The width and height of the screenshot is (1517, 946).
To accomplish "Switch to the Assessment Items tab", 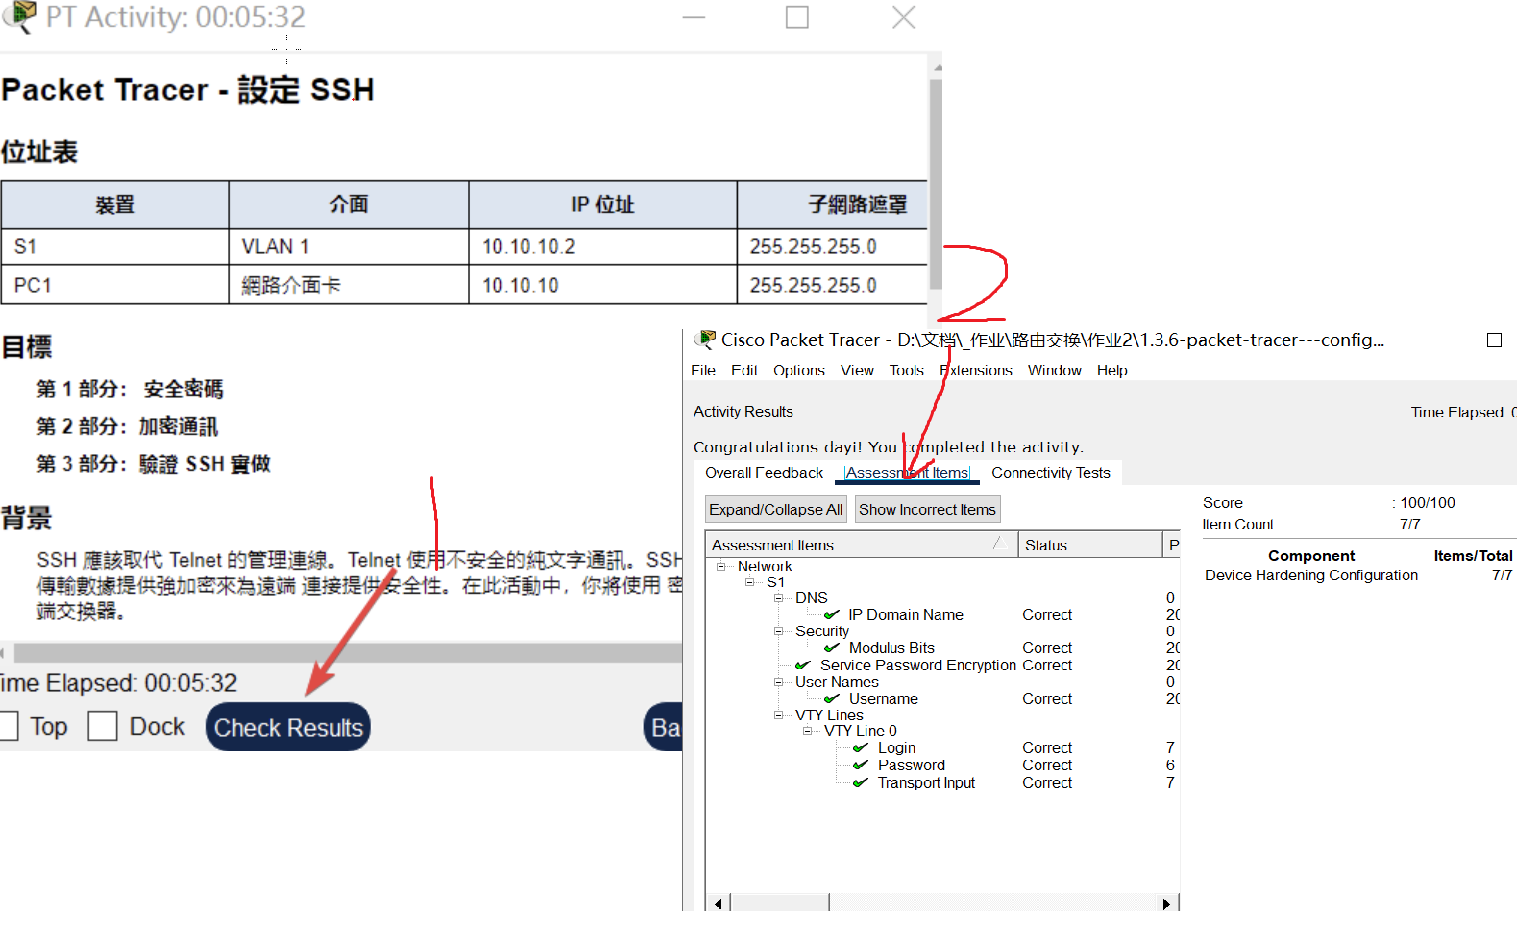I will coord(907,473).
